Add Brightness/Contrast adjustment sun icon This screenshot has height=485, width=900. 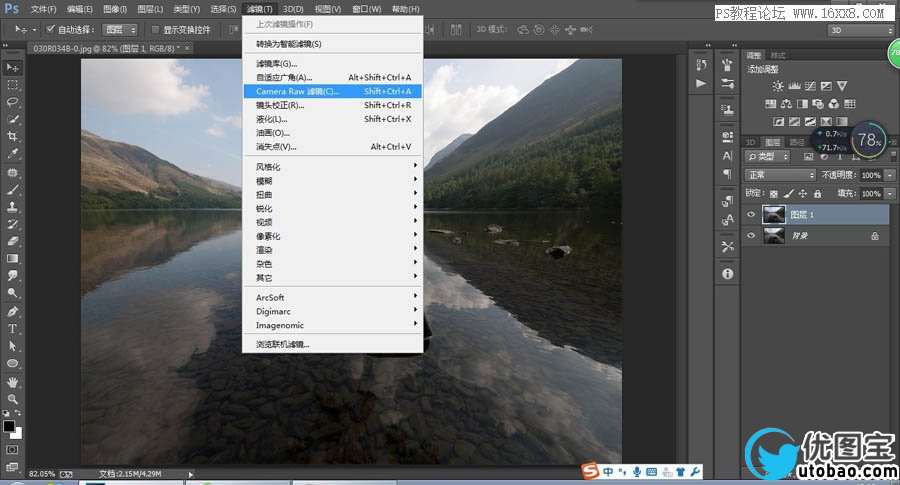tap(778, 86)
